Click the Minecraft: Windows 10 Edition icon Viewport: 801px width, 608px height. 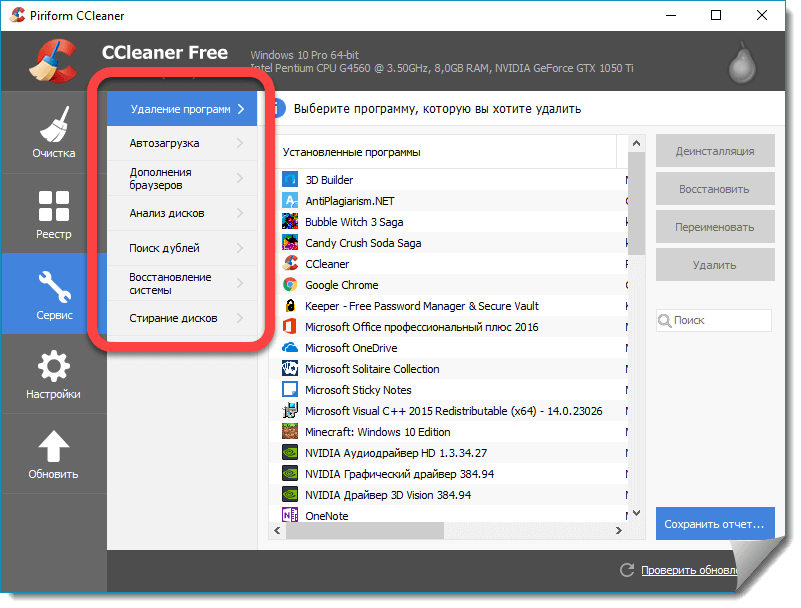pos(290,432)
